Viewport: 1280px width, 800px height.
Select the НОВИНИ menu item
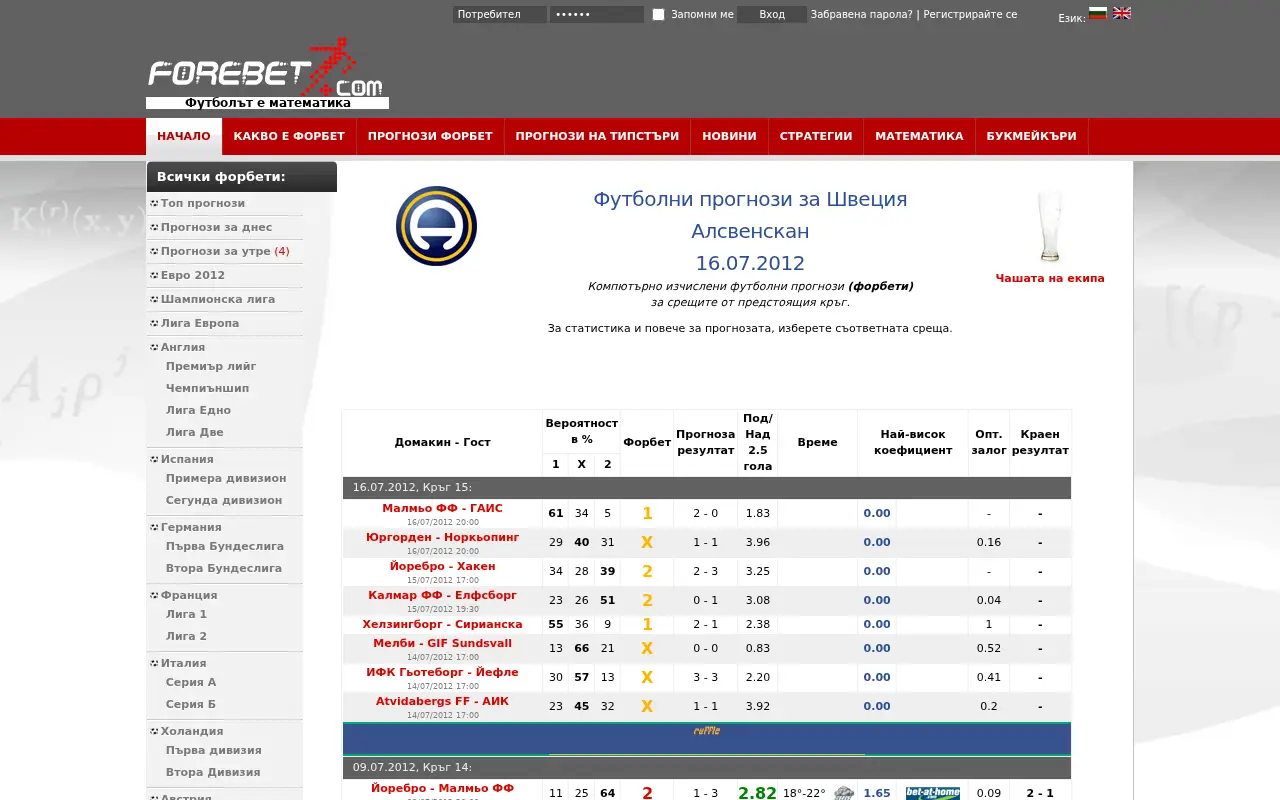(x=729, y=137)
